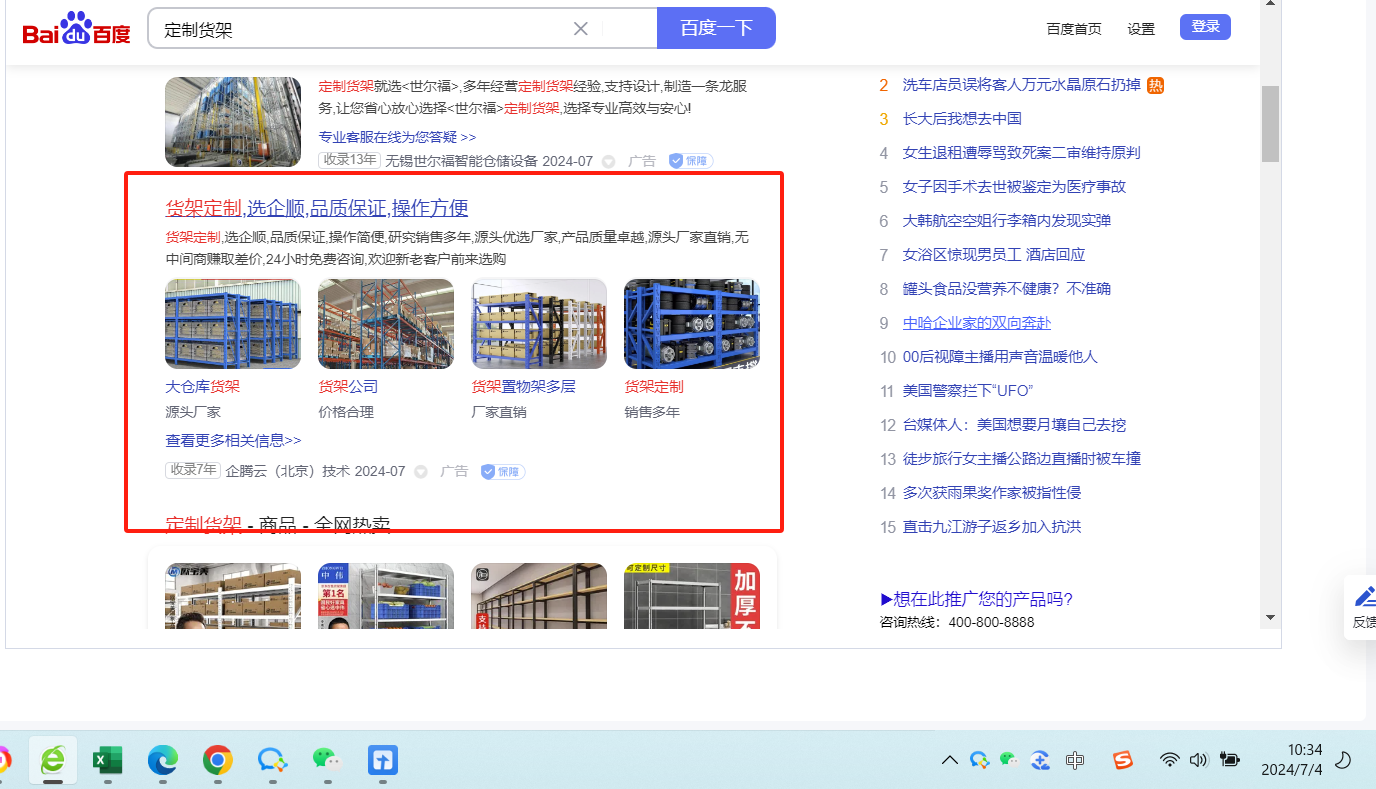1376x789 pixels.
Task: Click the 保障 badge under 企腾云 ad
Action: pos(503,471)
